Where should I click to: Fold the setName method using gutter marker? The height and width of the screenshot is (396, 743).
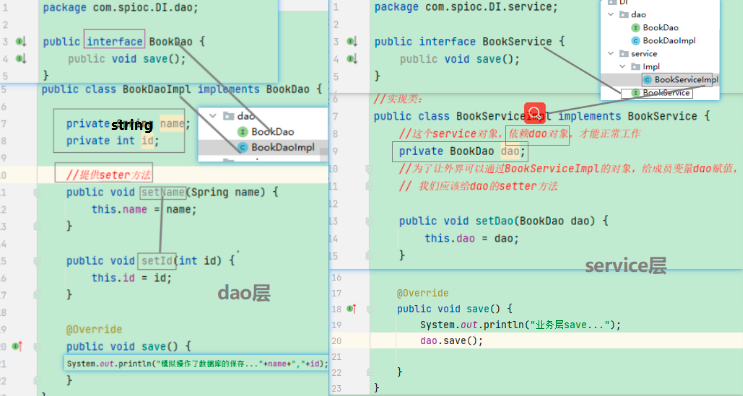coord(37,192)
